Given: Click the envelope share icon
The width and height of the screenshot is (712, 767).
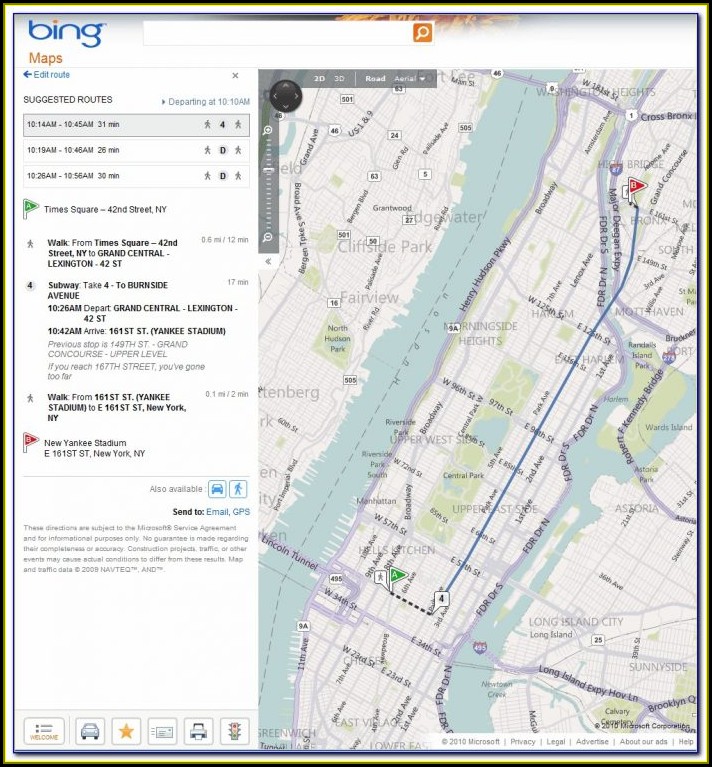Looking at the screenshot, I should tap(163, 731).
